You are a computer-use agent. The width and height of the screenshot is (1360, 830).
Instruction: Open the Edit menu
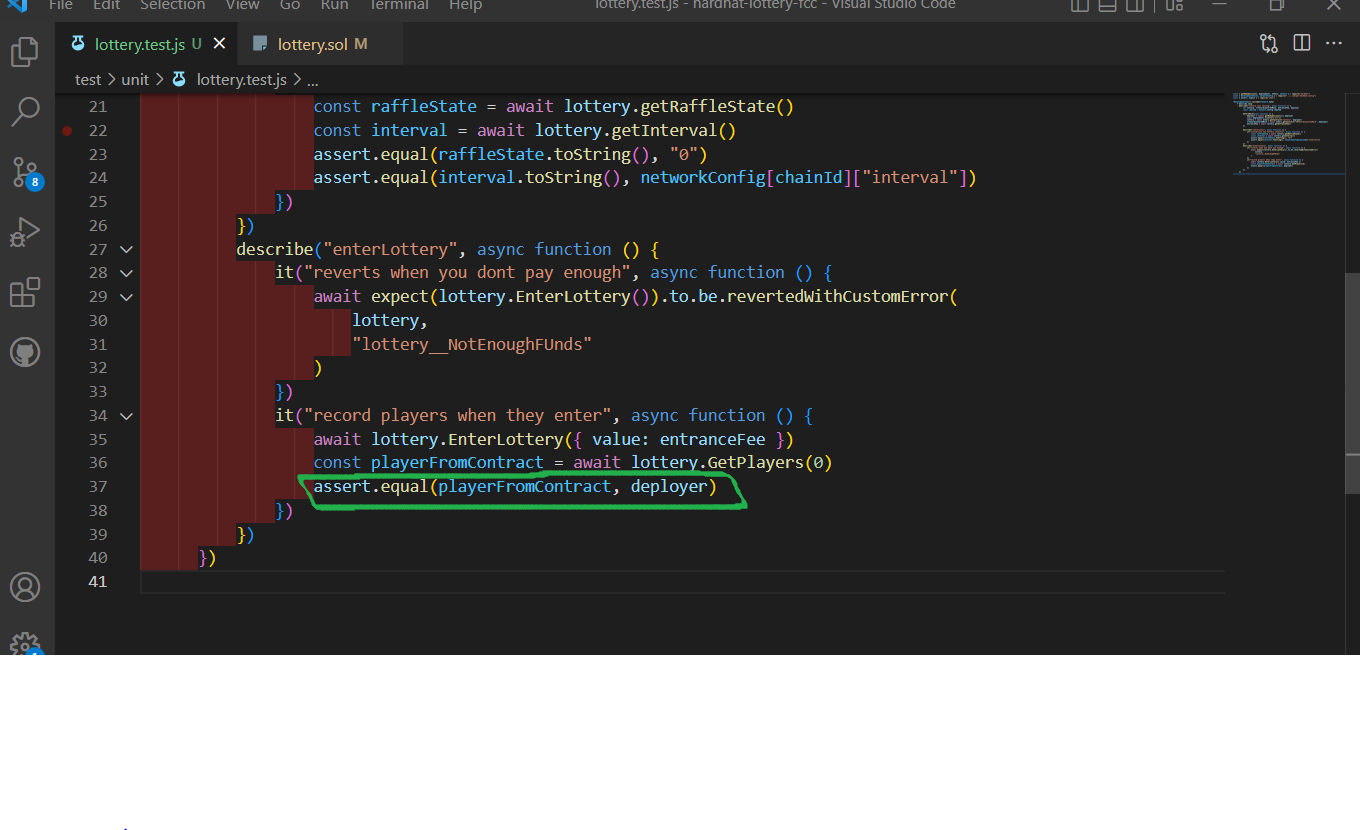click(107, 5)
